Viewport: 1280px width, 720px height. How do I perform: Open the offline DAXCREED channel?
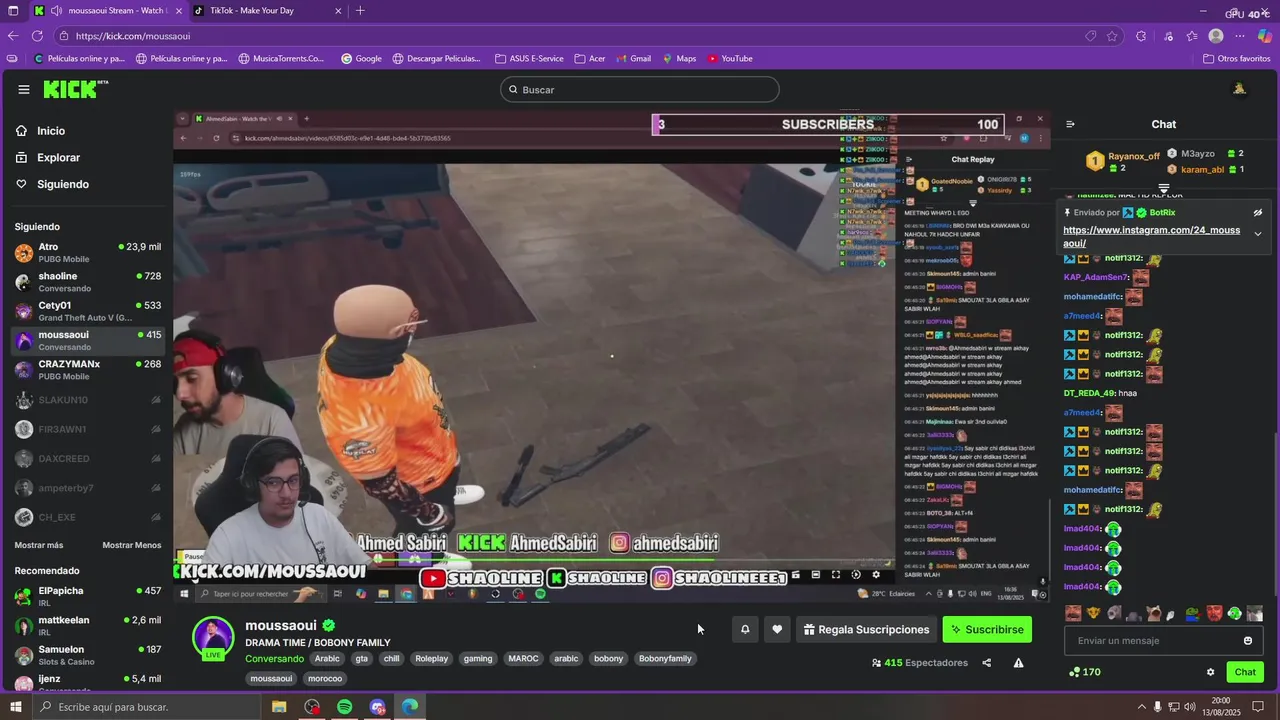tap(88, 459)
